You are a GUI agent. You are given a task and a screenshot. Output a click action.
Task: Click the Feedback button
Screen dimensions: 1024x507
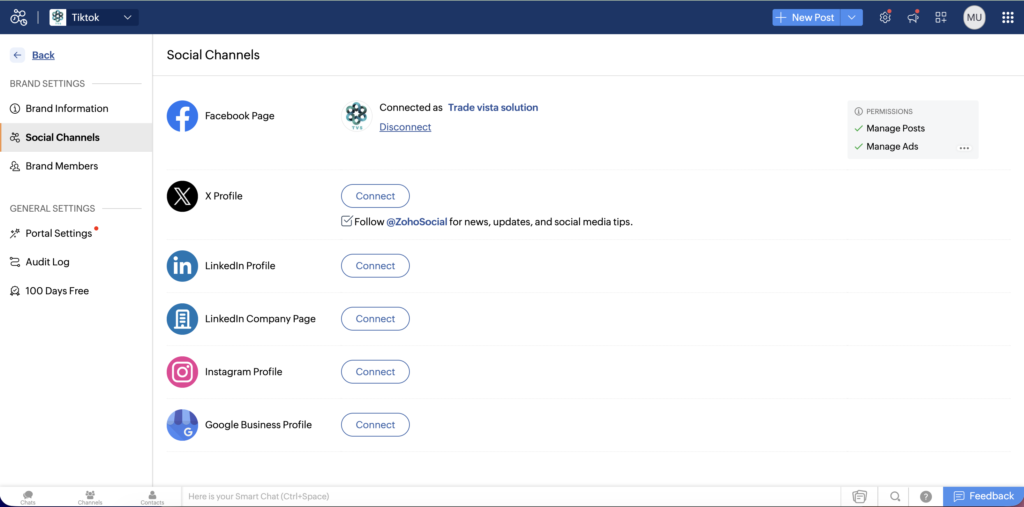(x=983, y=496)
